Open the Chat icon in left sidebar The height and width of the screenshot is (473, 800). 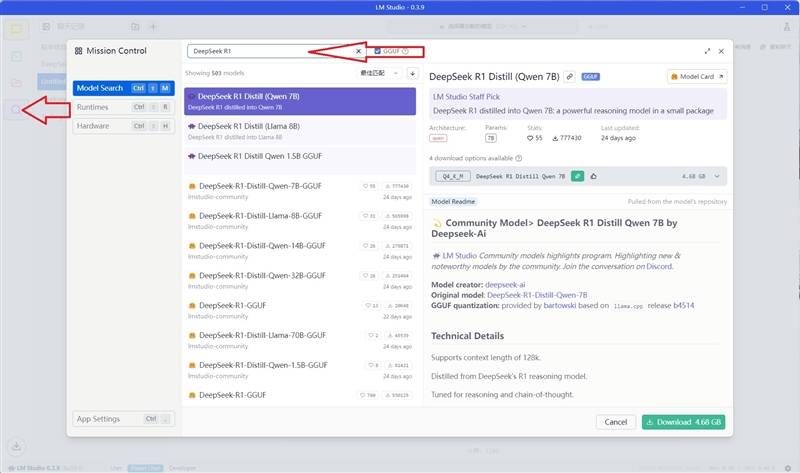tap(16, 29)
